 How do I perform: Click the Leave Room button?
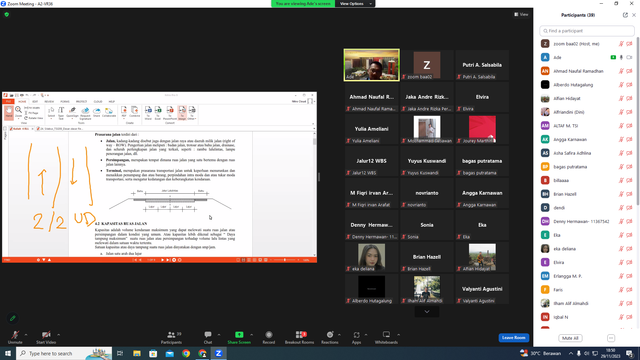pos(513,338)
